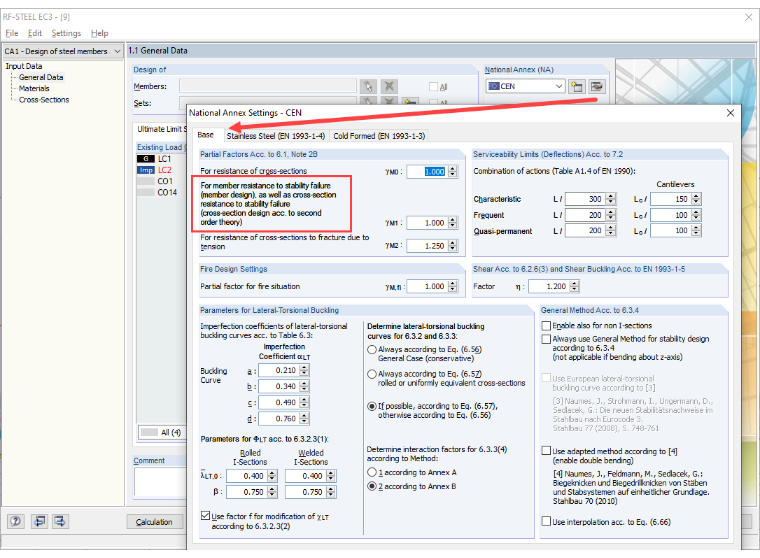Click the G load case LC1 badge

145,159
